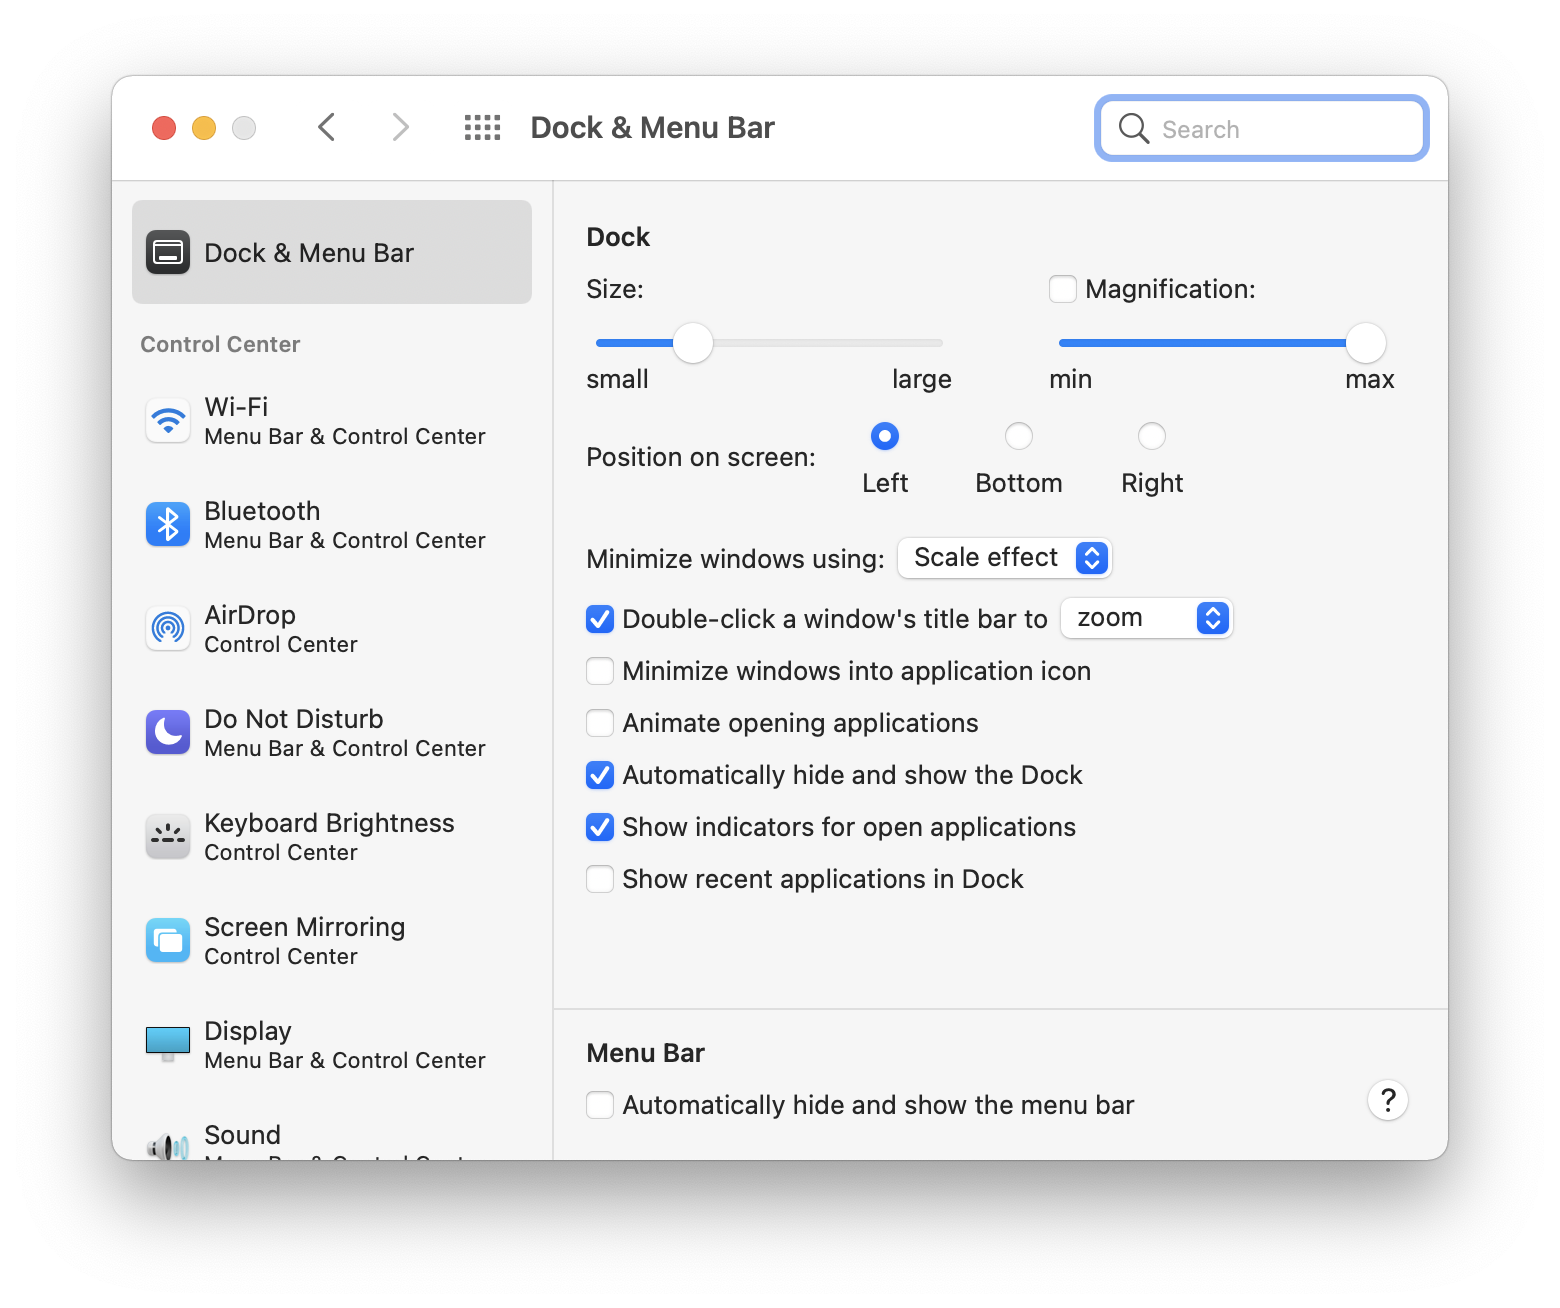Open the double-click title bar action dropdown
The width and height of the screenshot is (1560, 1308).
pyautogui.click(x=1146, y=618)
